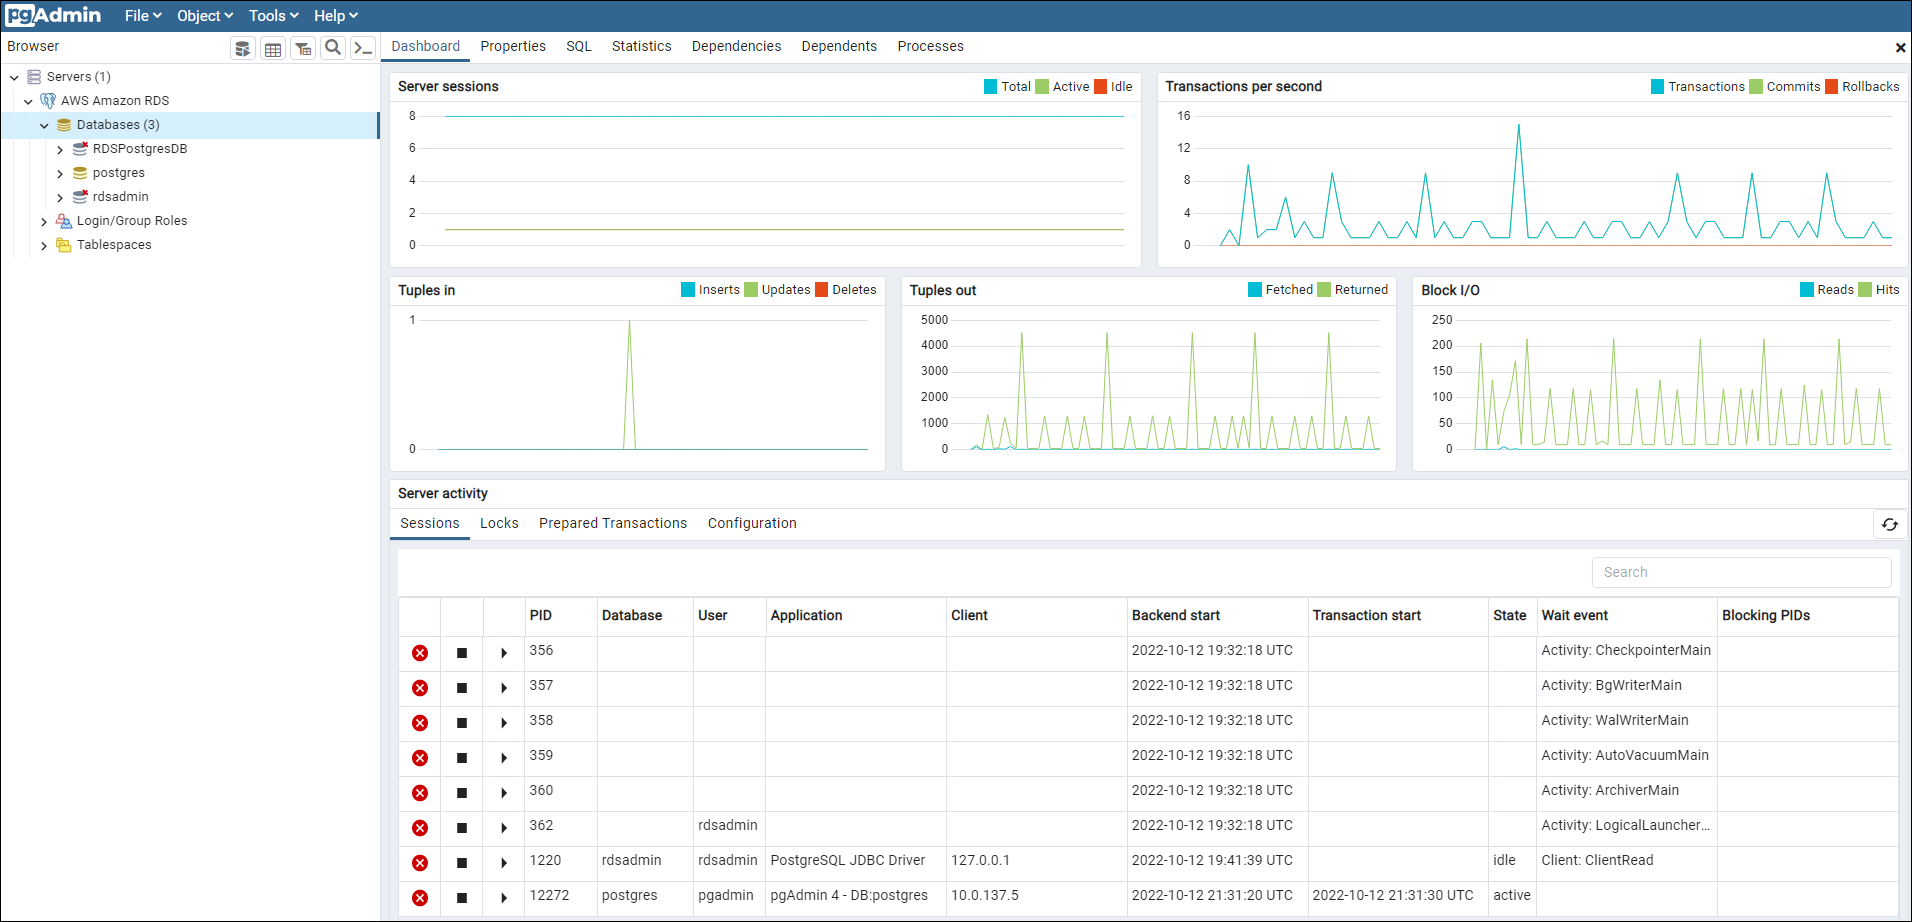Expand details for session PID 356
This screenshot has width=1912, height=922.
[x=504, y=653]
